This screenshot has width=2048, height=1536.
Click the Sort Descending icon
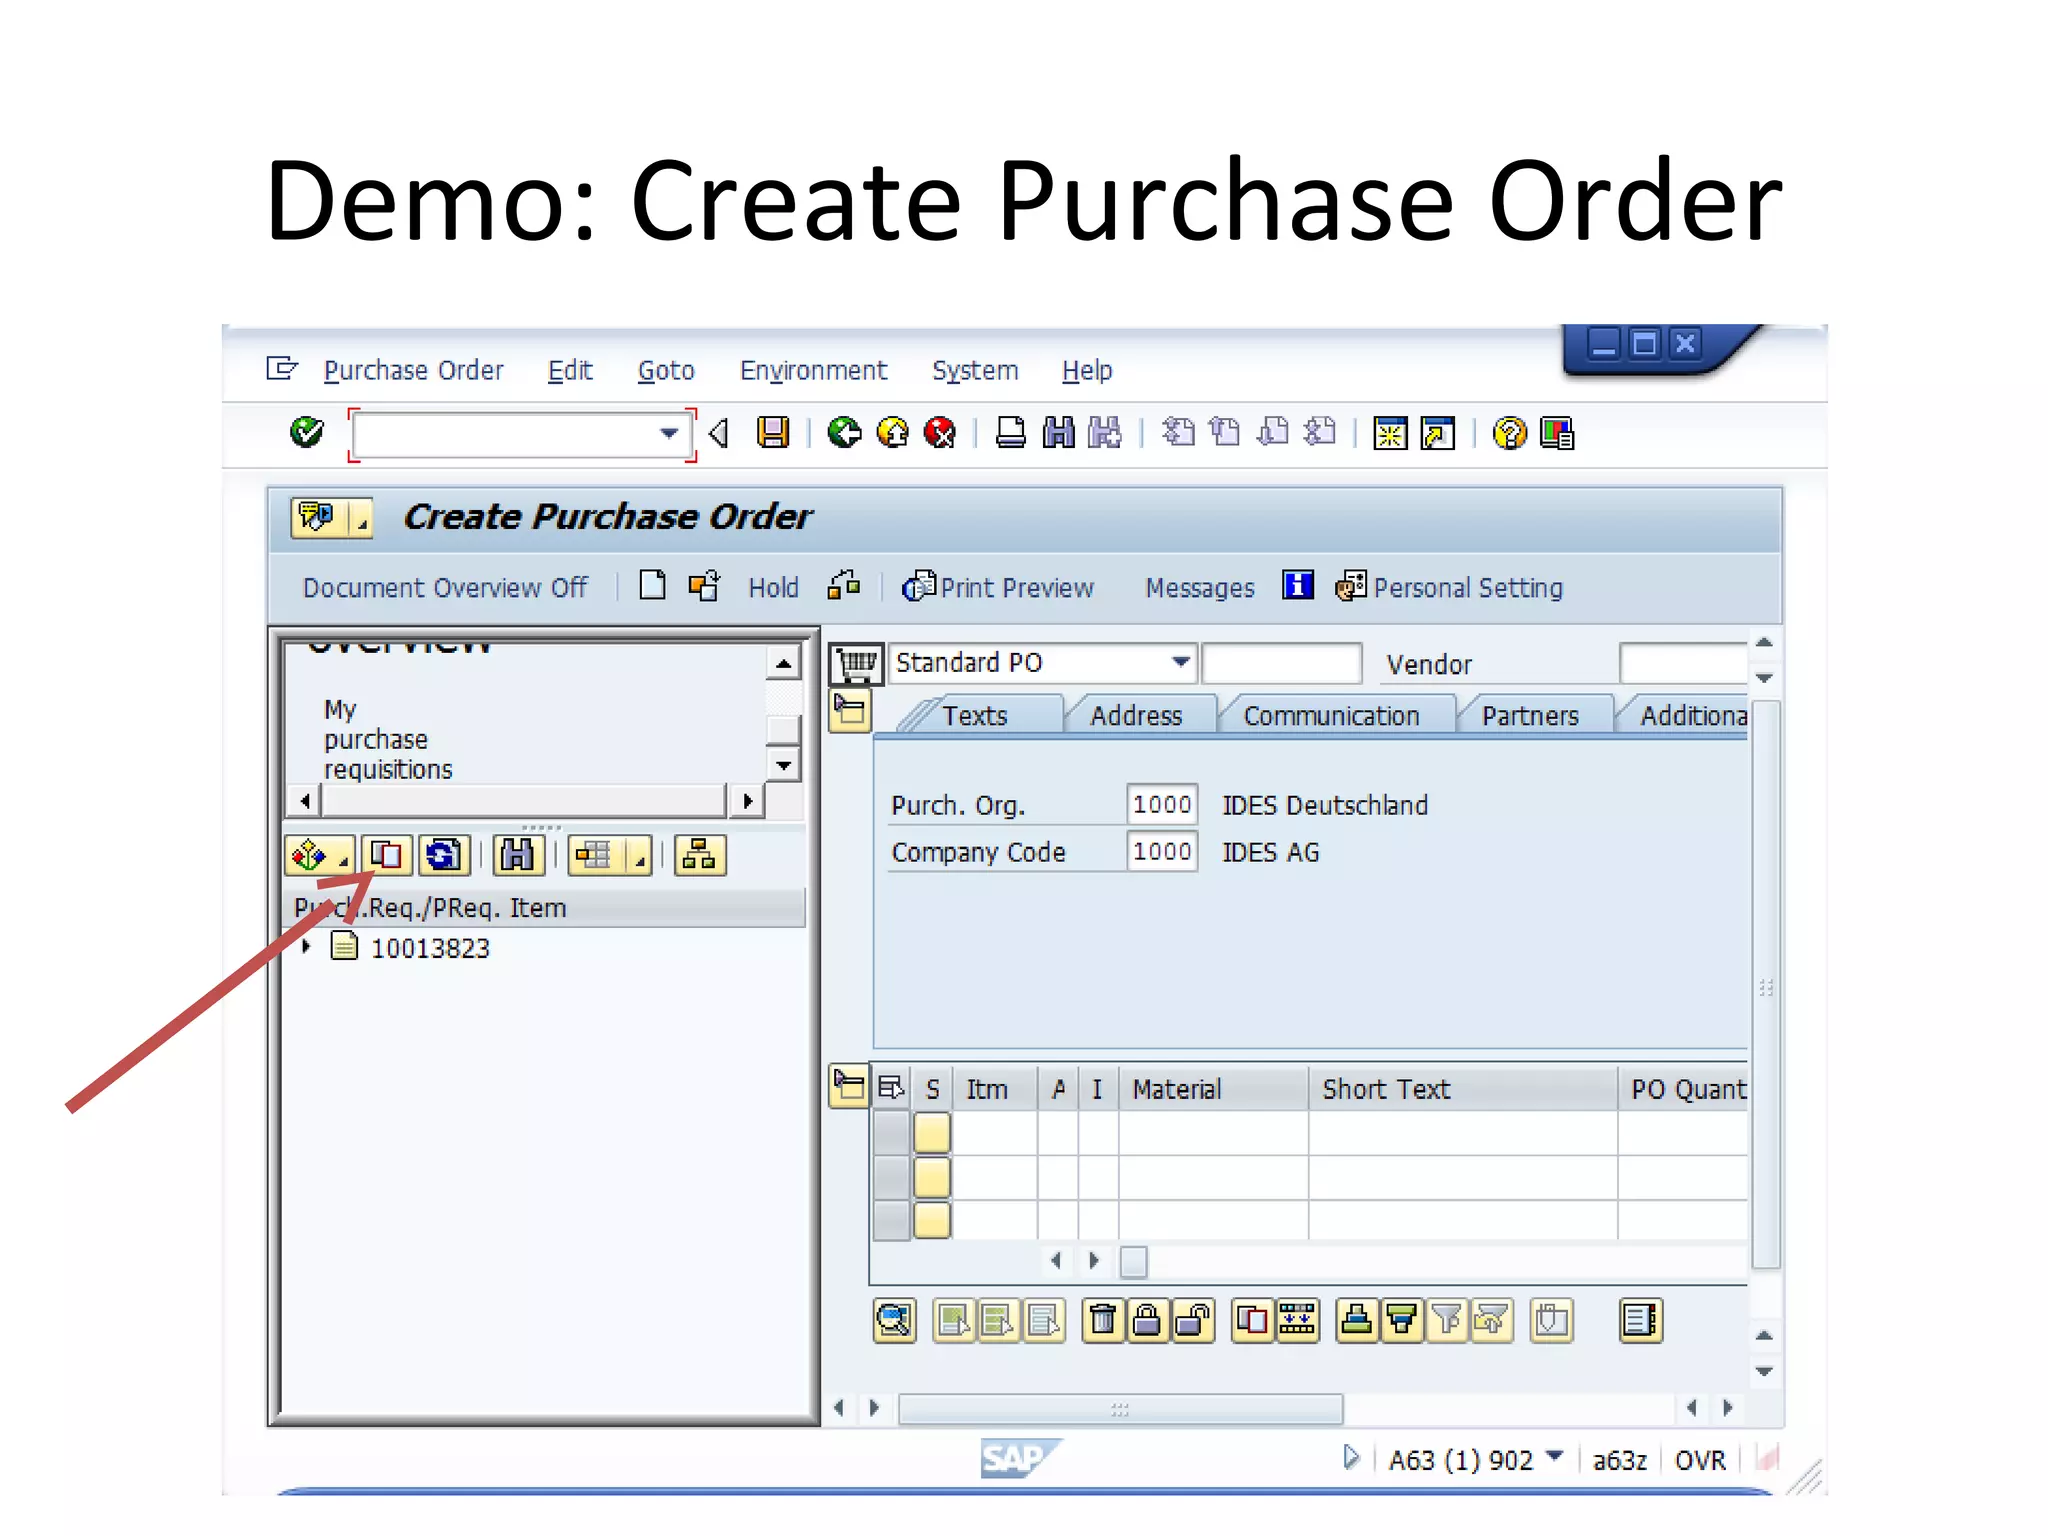pos(1402,1321)
